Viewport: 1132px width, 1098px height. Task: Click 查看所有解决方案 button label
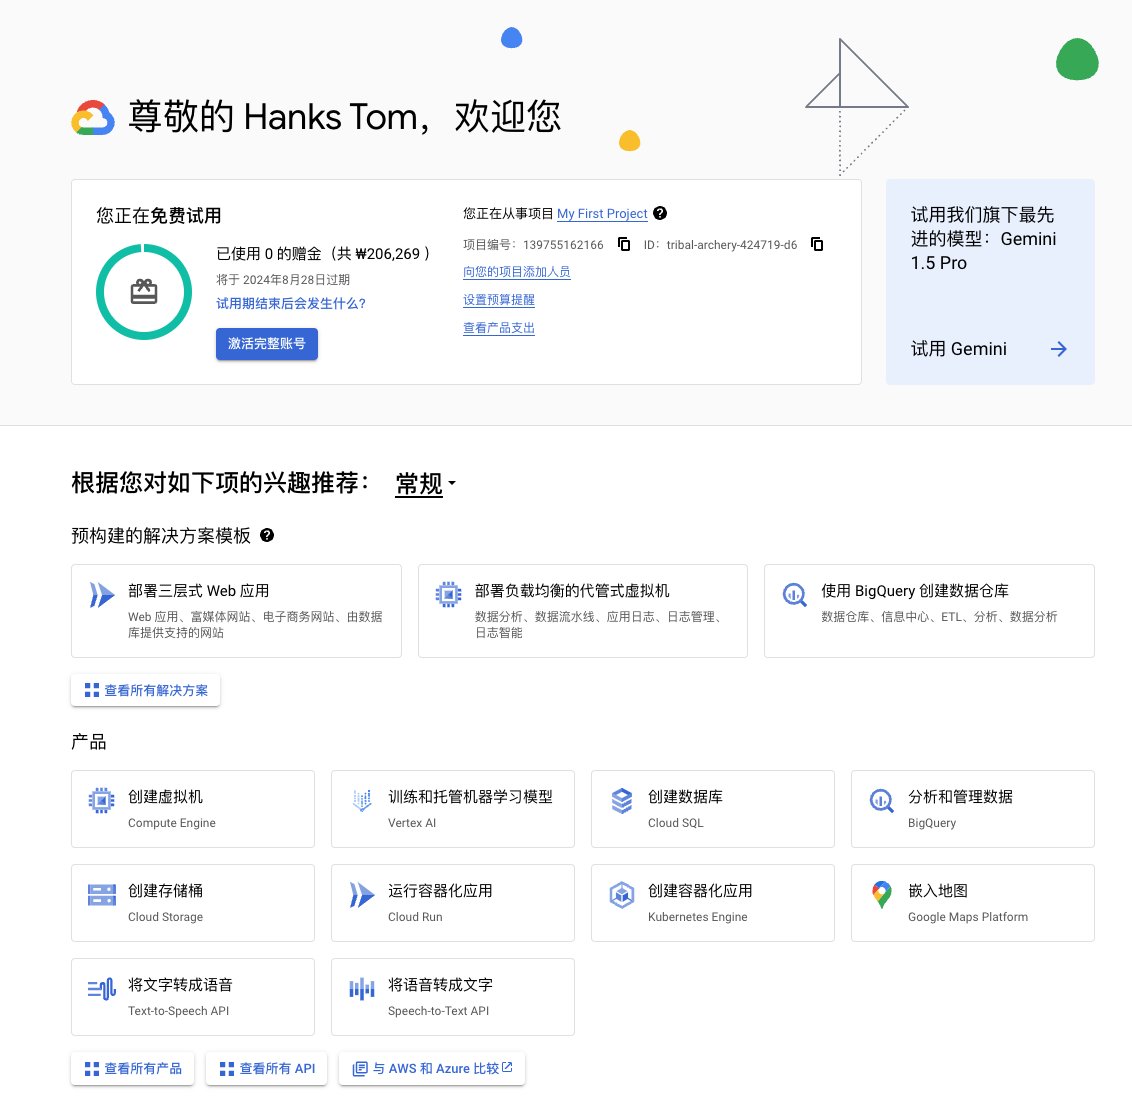[x=156, y=690]
